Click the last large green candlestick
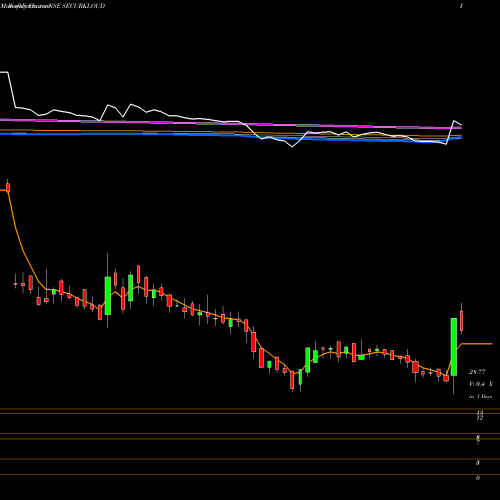 click(x=454, y=347)
